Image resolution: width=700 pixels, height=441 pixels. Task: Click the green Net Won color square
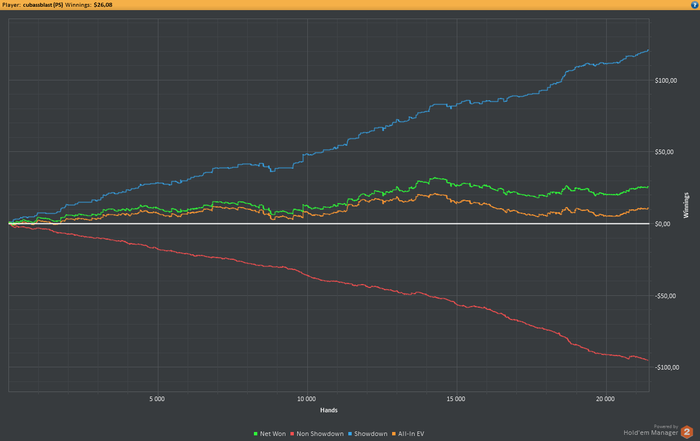pyautogui.click(x=255, y=434)
